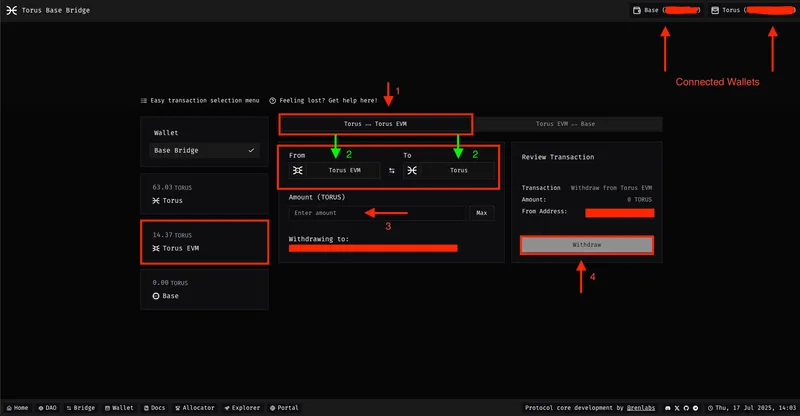Click the Enter amount input field
Viewport: 800px width, 416px height.
coord(376,213)
